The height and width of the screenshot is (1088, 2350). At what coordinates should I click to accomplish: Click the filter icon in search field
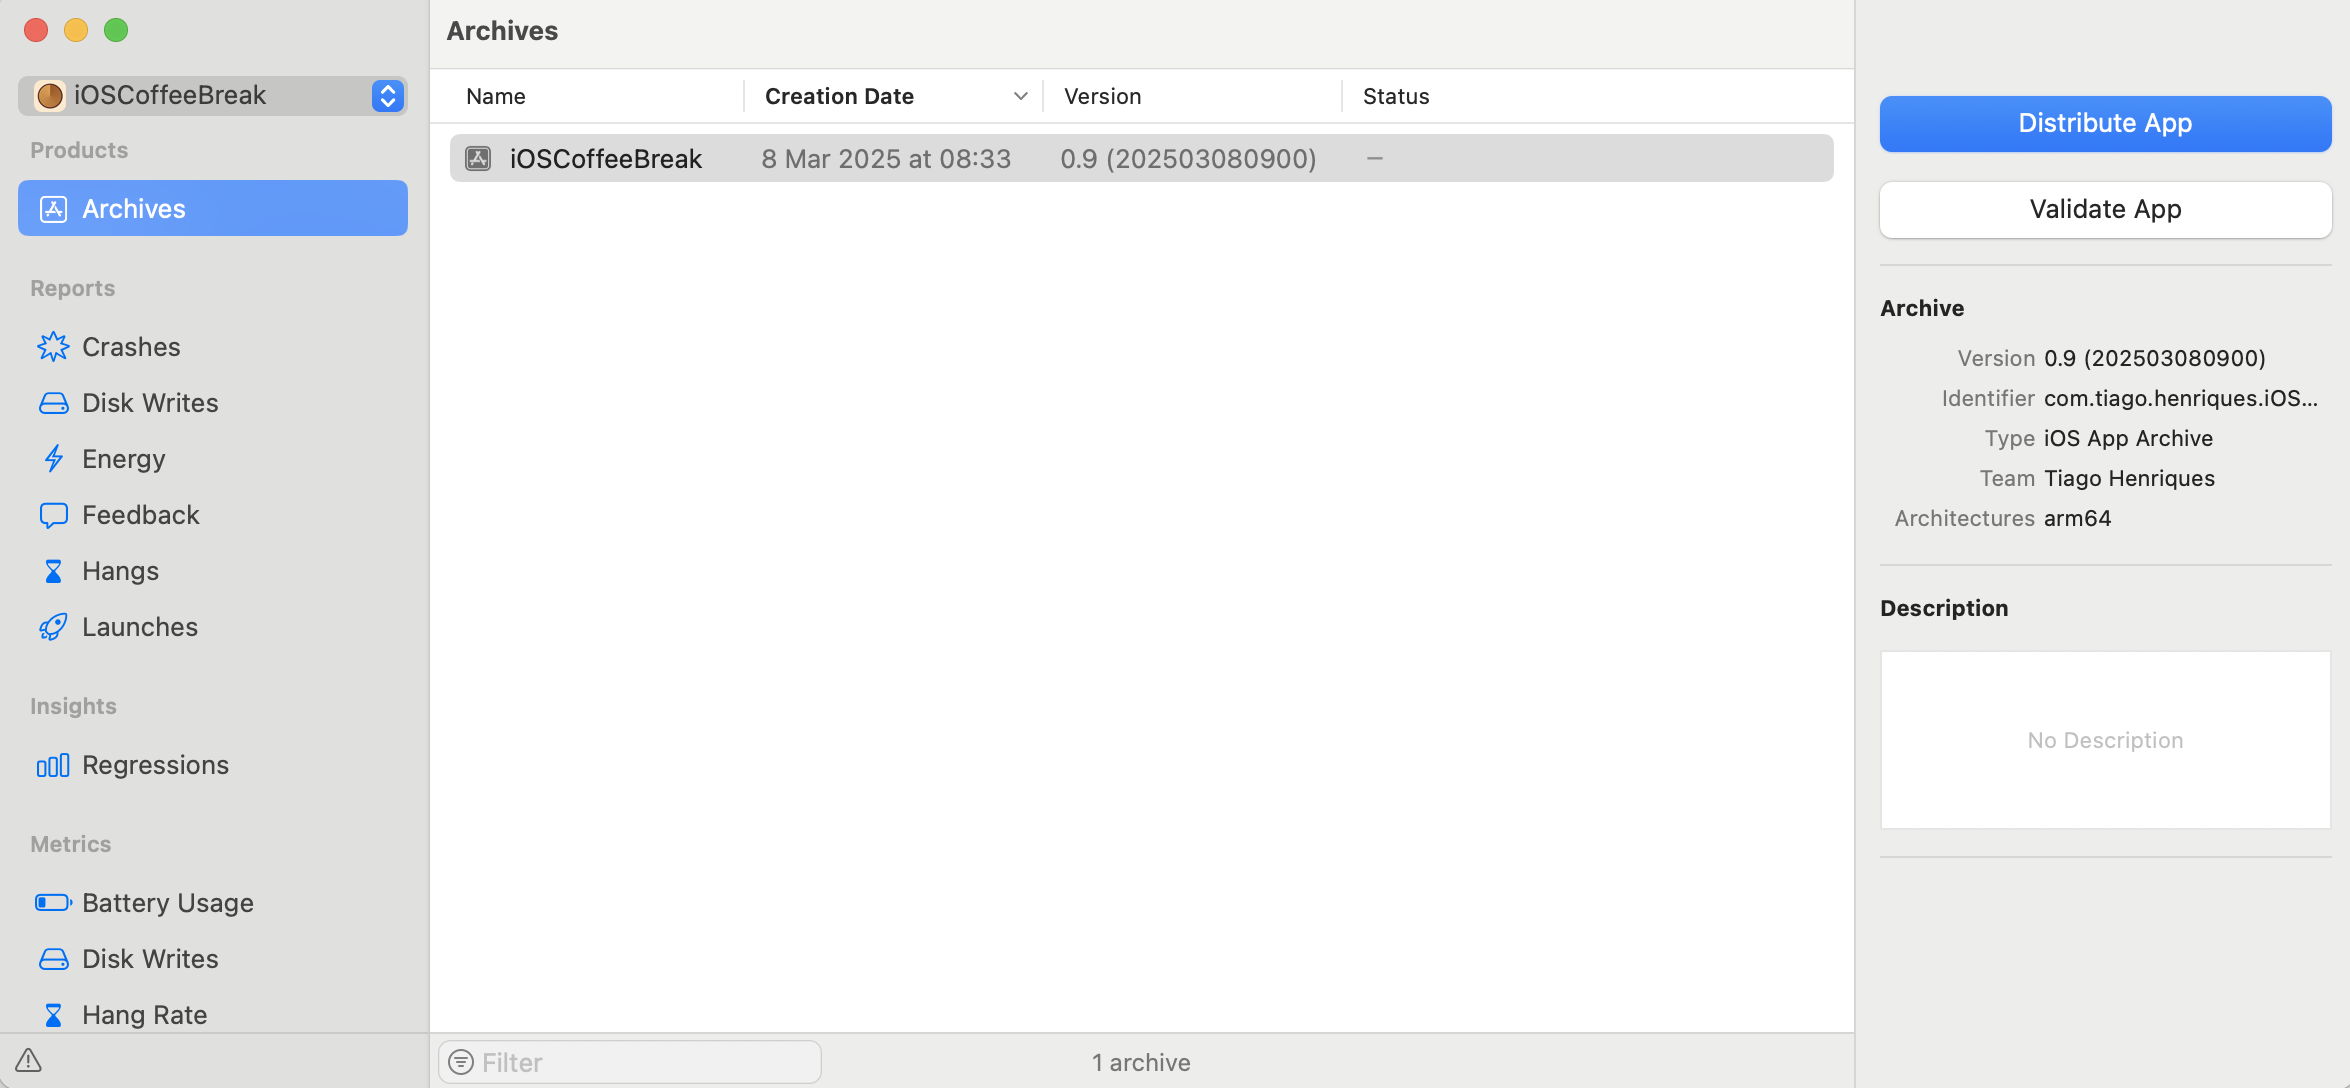pyautogui.click(x=461, y=1062)
